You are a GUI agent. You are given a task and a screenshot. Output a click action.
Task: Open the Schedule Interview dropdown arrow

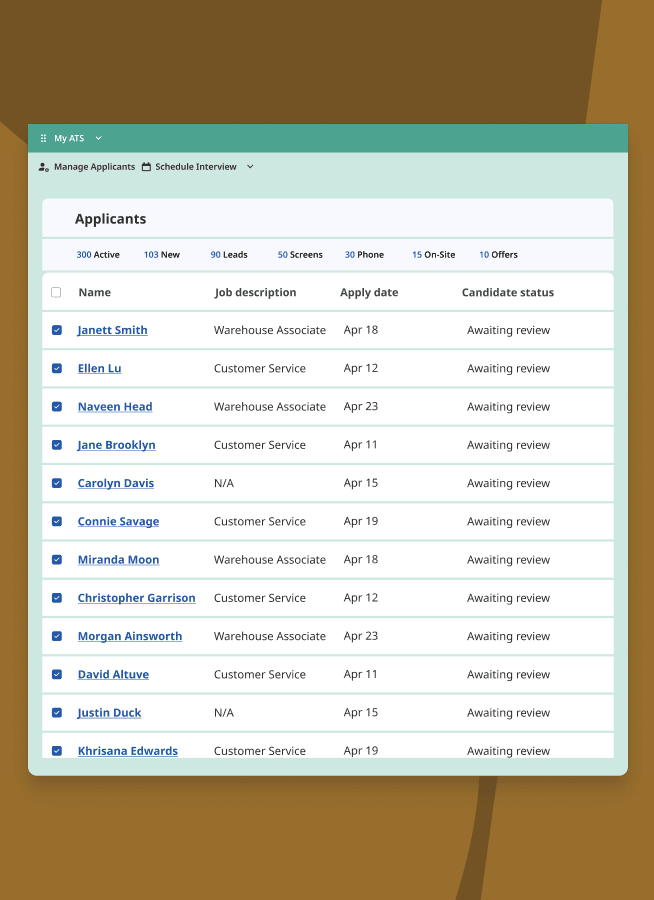click(250, 167)
